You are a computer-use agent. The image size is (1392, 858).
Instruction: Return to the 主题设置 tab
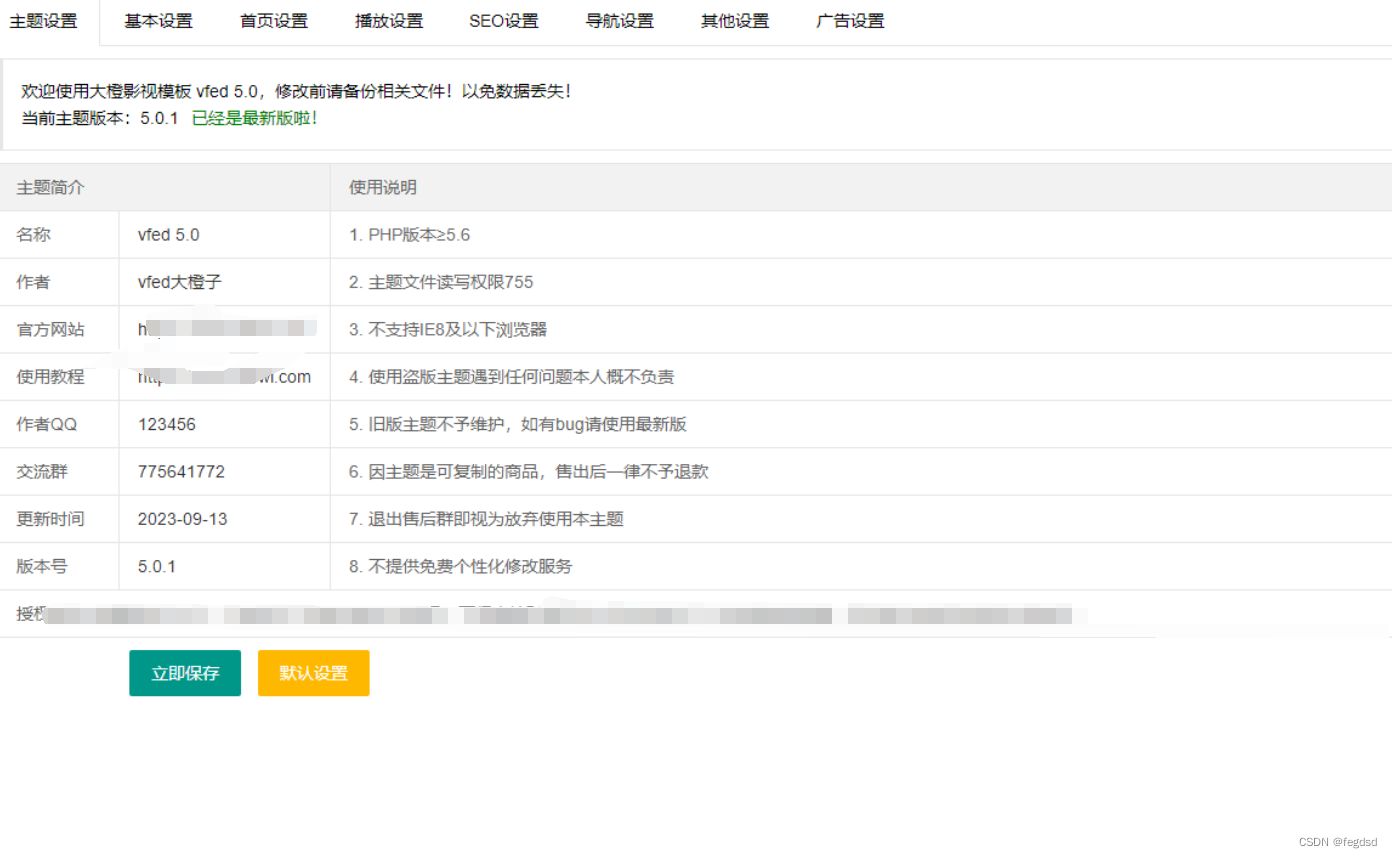tap(47, 20)
